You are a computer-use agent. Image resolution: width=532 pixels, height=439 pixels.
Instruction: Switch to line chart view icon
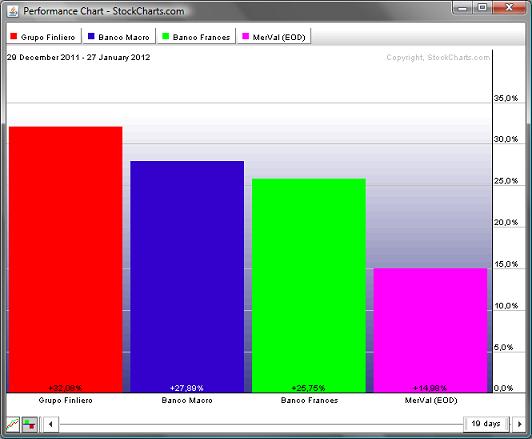(13, 424)
